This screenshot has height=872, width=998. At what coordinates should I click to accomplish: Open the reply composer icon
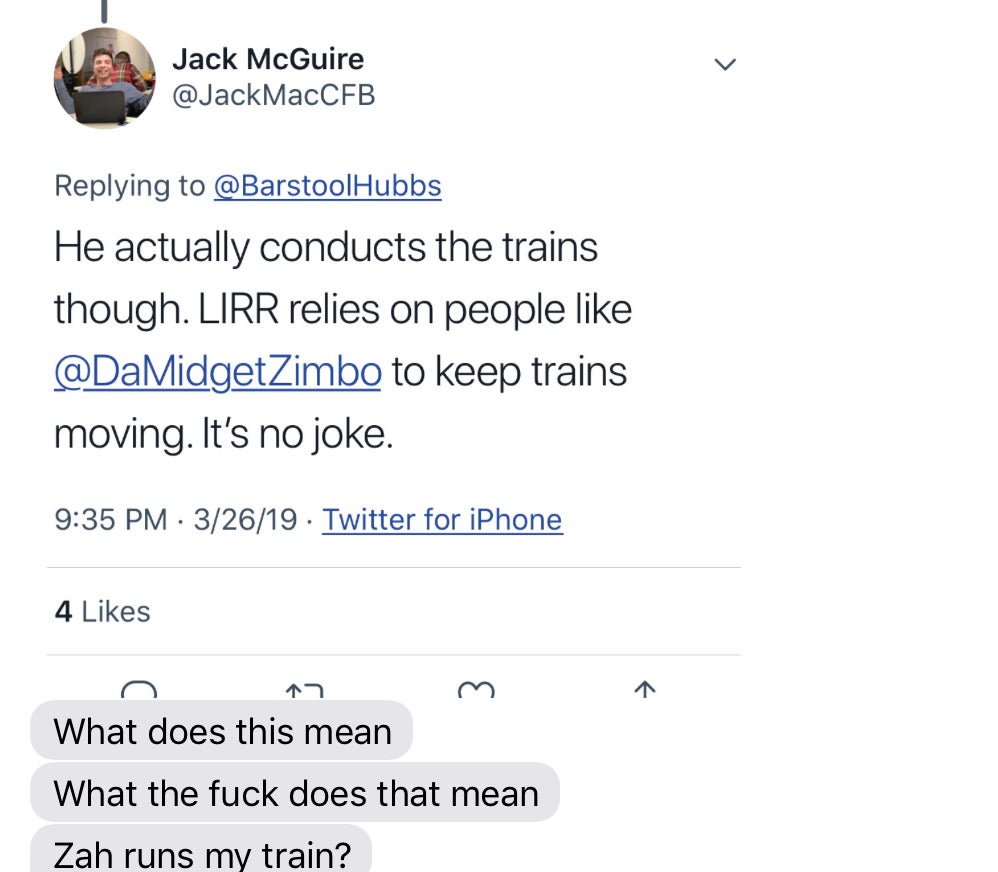pyautogui.click(x=140, y=692)
